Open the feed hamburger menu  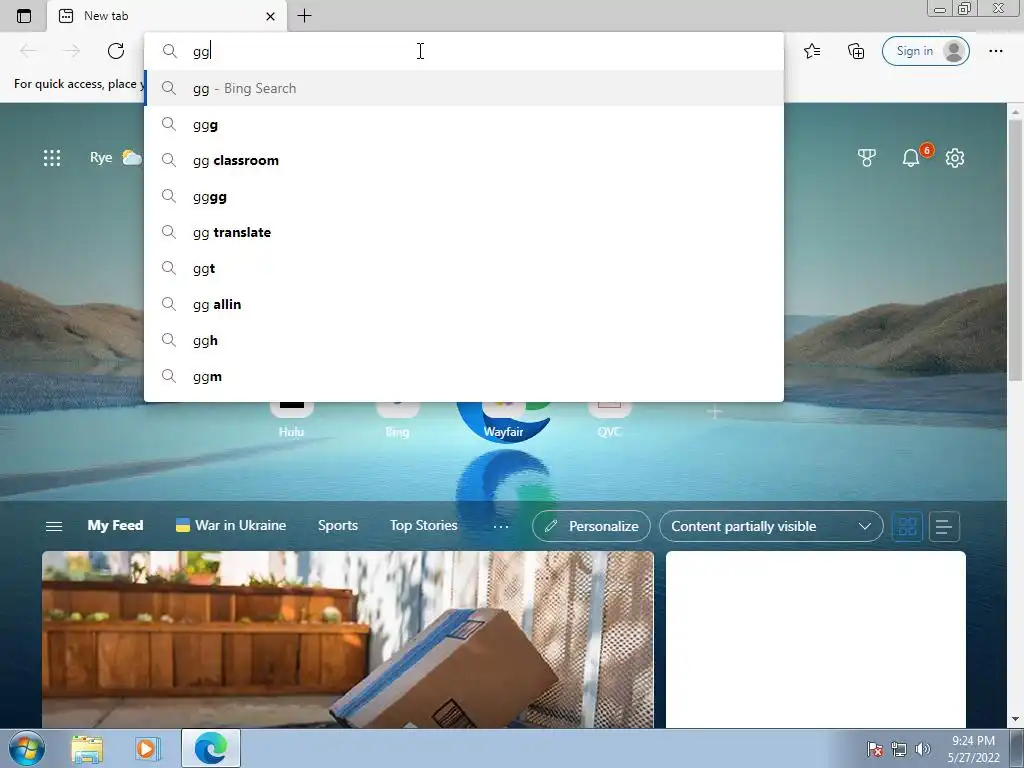pyautogui.click(x=54, y=526)
